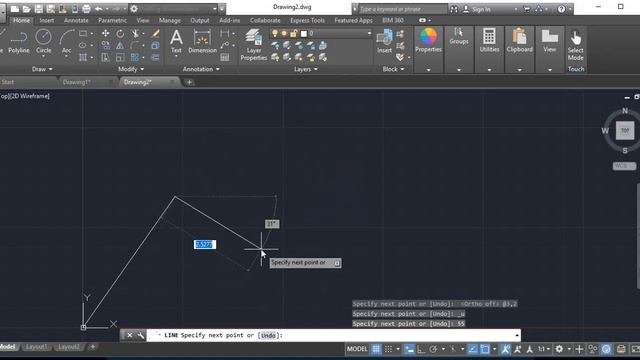
Task: Add a new drawing tab with plus button
Action: pyautogui.click(x=189, y=82)
